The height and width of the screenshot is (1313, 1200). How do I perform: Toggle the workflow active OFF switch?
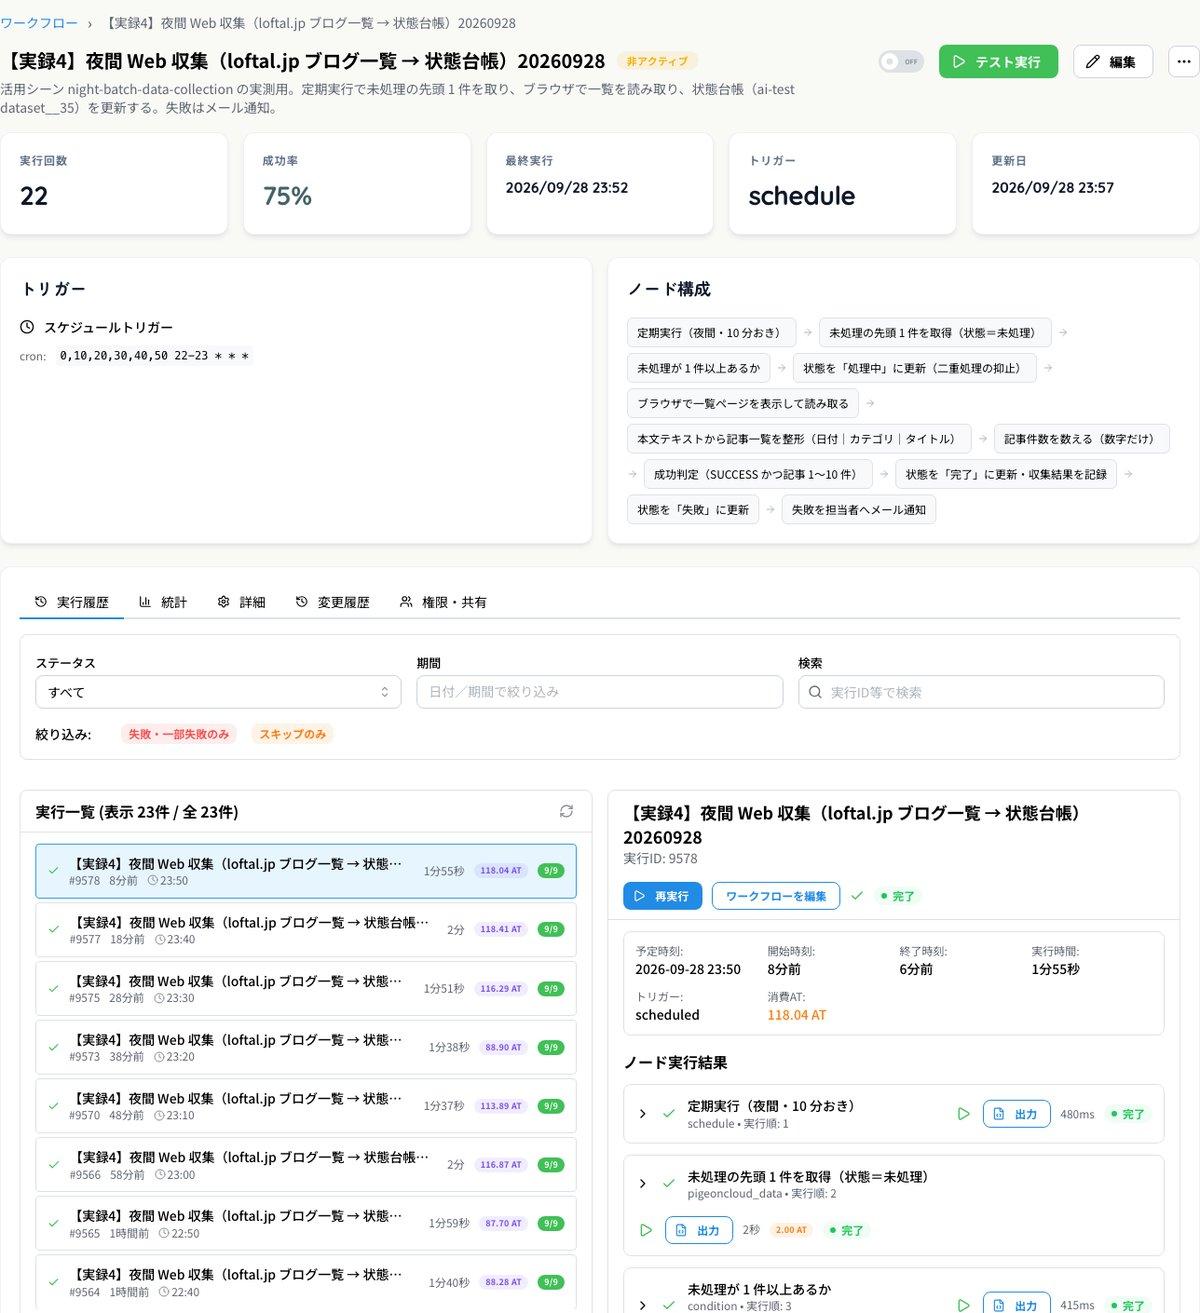click(901, 62)
